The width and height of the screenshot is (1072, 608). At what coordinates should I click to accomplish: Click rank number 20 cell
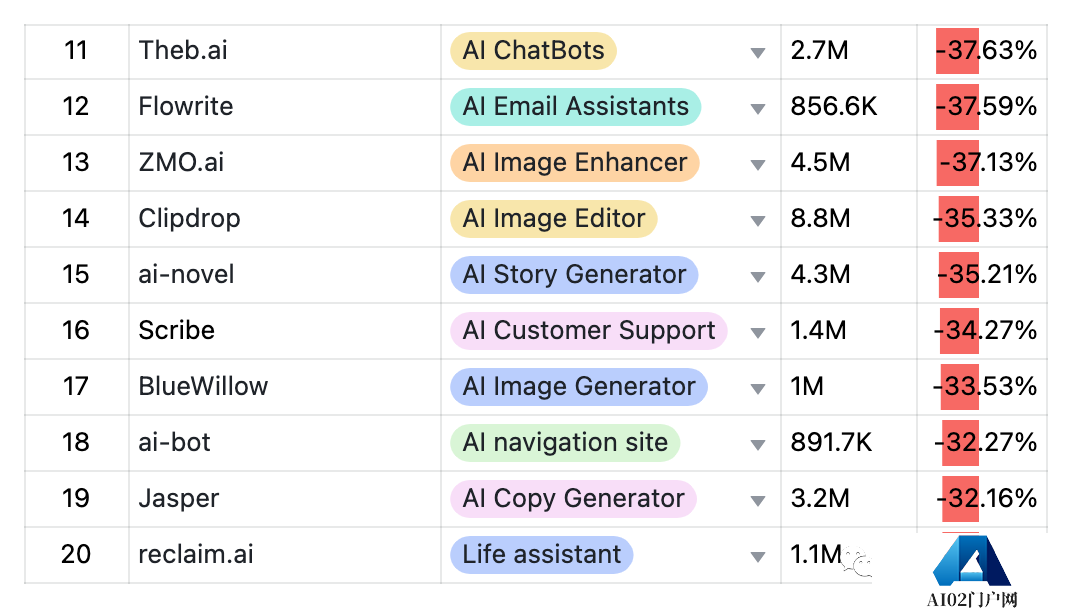pyautogui.click(x=77, y=556)
